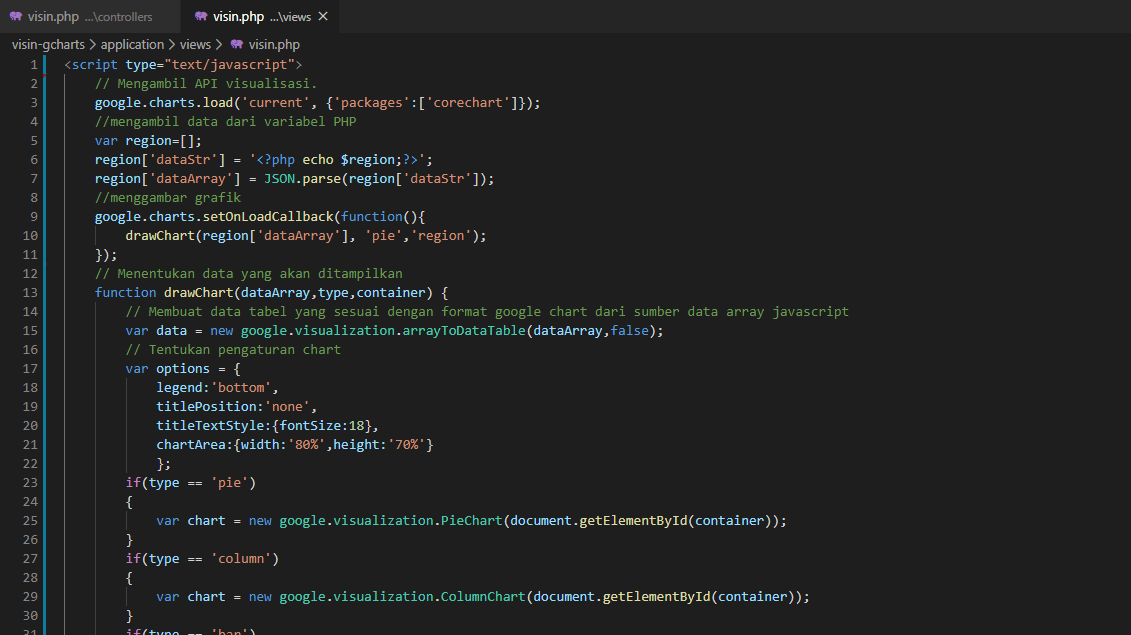Open views breadcrumb segment
This screenshot has width=1131, height=635.
pyautogui.click(x=195, y=44)
